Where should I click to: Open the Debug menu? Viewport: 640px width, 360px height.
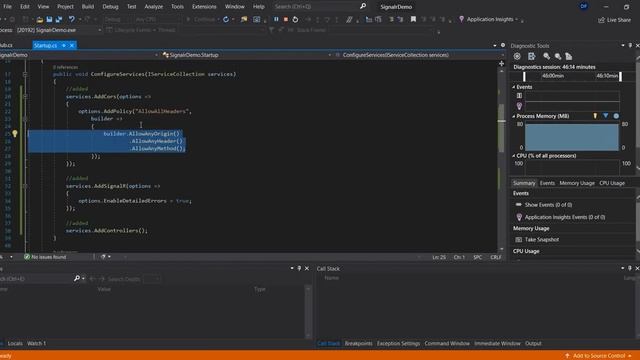coord(110,7)
